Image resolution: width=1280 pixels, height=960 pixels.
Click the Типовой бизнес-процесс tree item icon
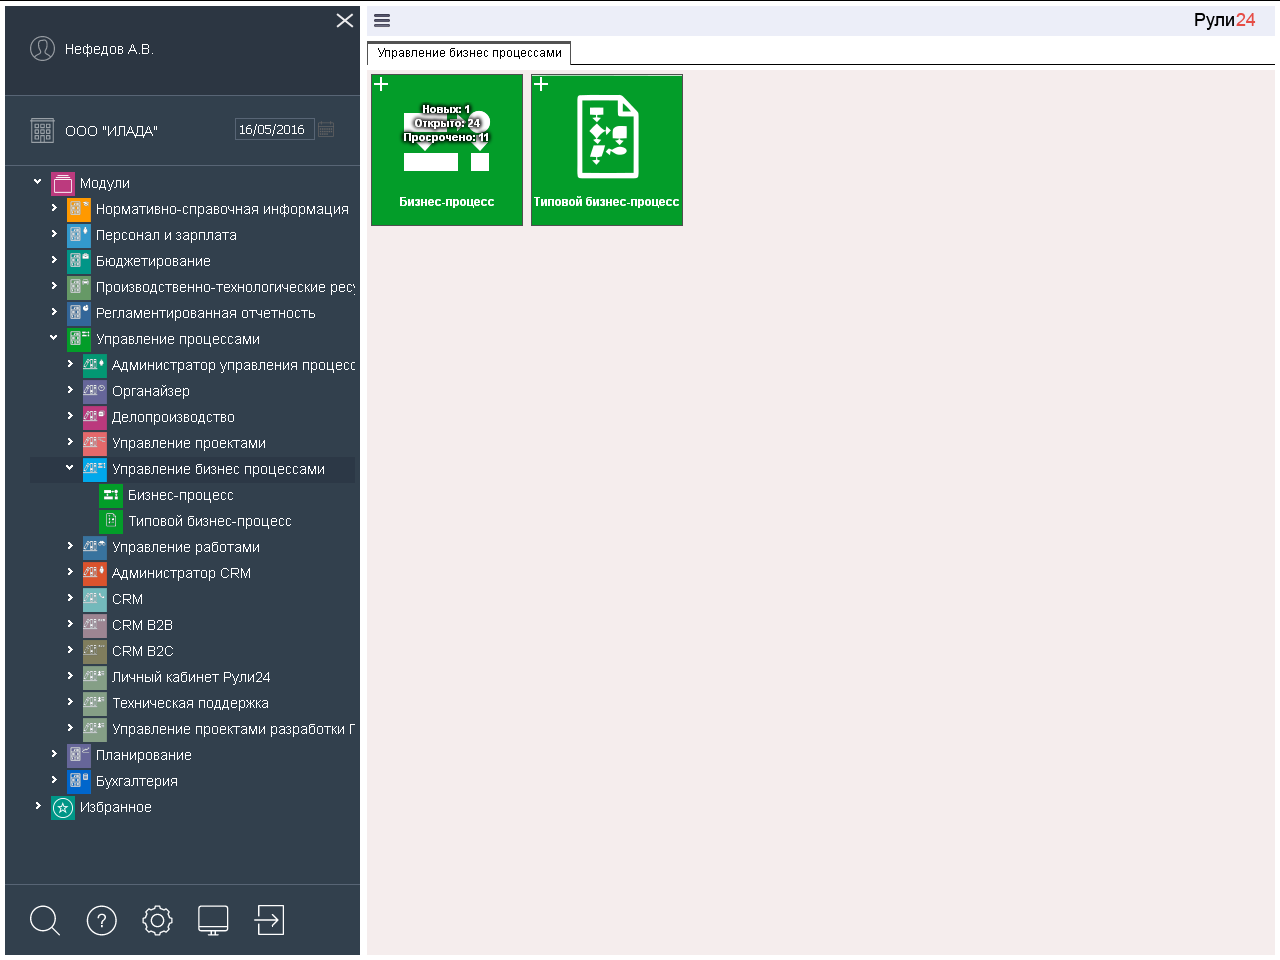111,521
